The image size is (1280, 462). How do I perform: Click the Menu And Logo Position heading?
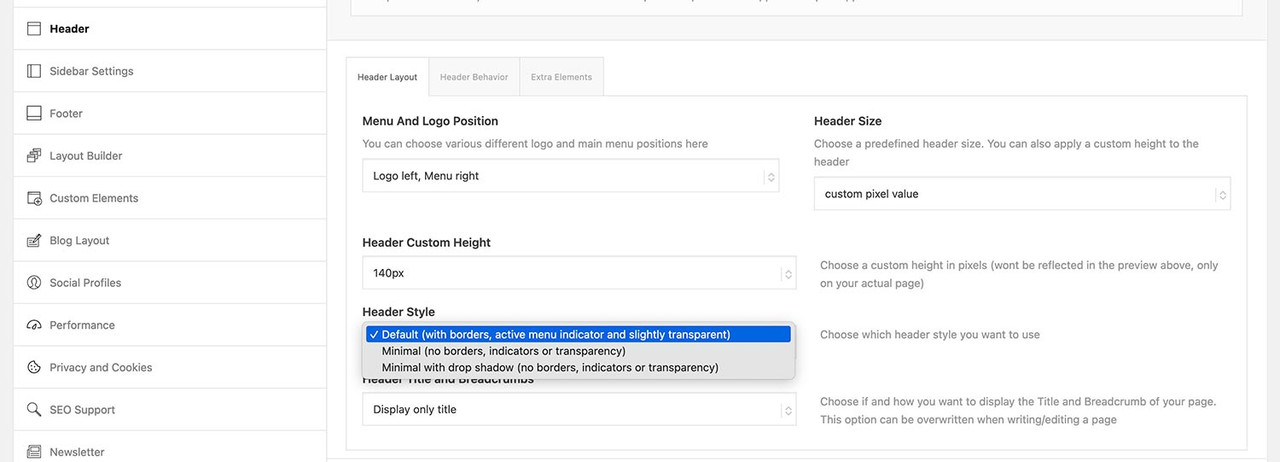pos(430,121)
